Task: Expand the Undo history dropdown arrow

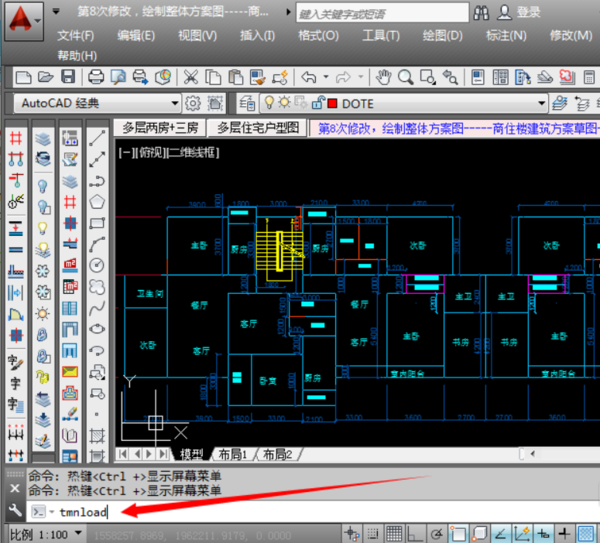Action: [x=326, y=77]
